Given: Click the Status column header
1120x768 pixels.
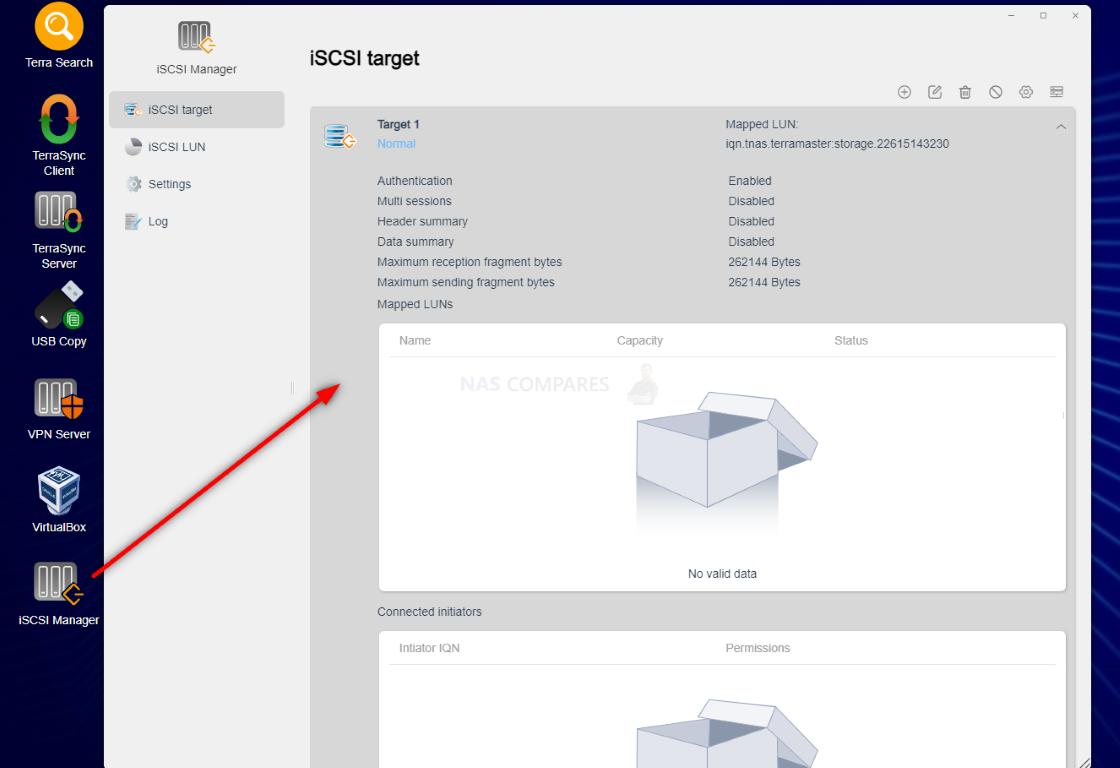Looking at the screenshot, I should coord(851,341).
